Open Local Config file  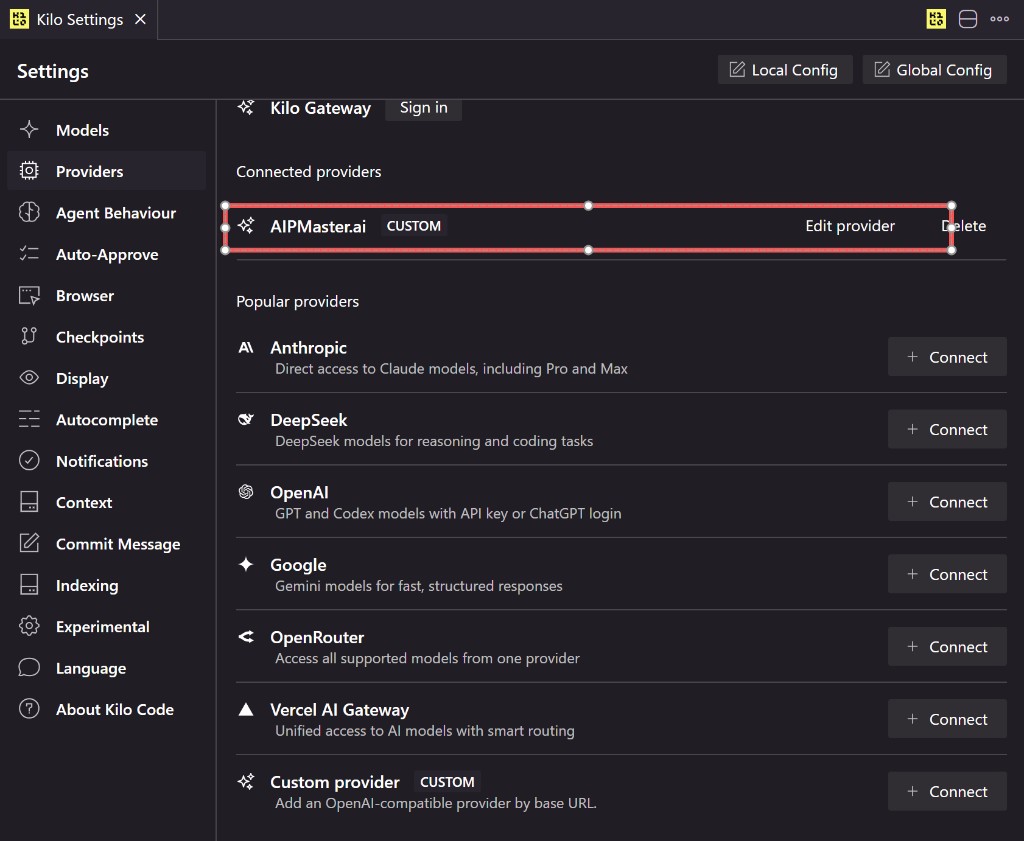pyautogui.click(x=784, y=70)
